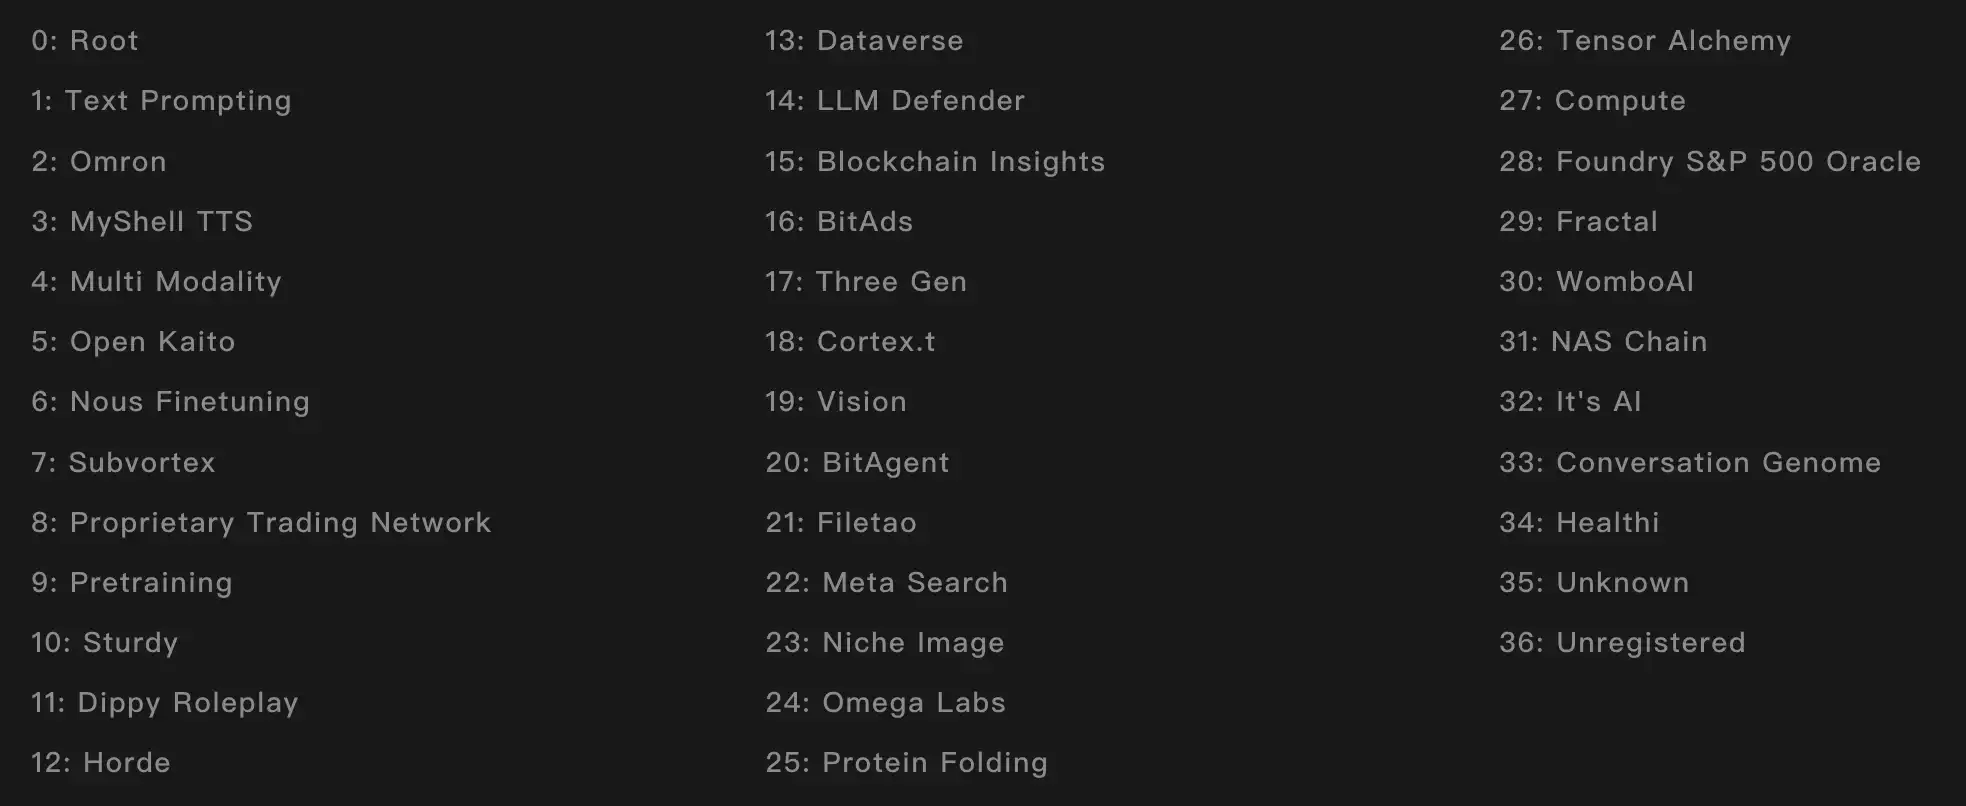Image resolution: width=1966 pixels, height=806 pixels.
Task: Click 15: Blockchain Insights subnet
Action: coord(935,162)
